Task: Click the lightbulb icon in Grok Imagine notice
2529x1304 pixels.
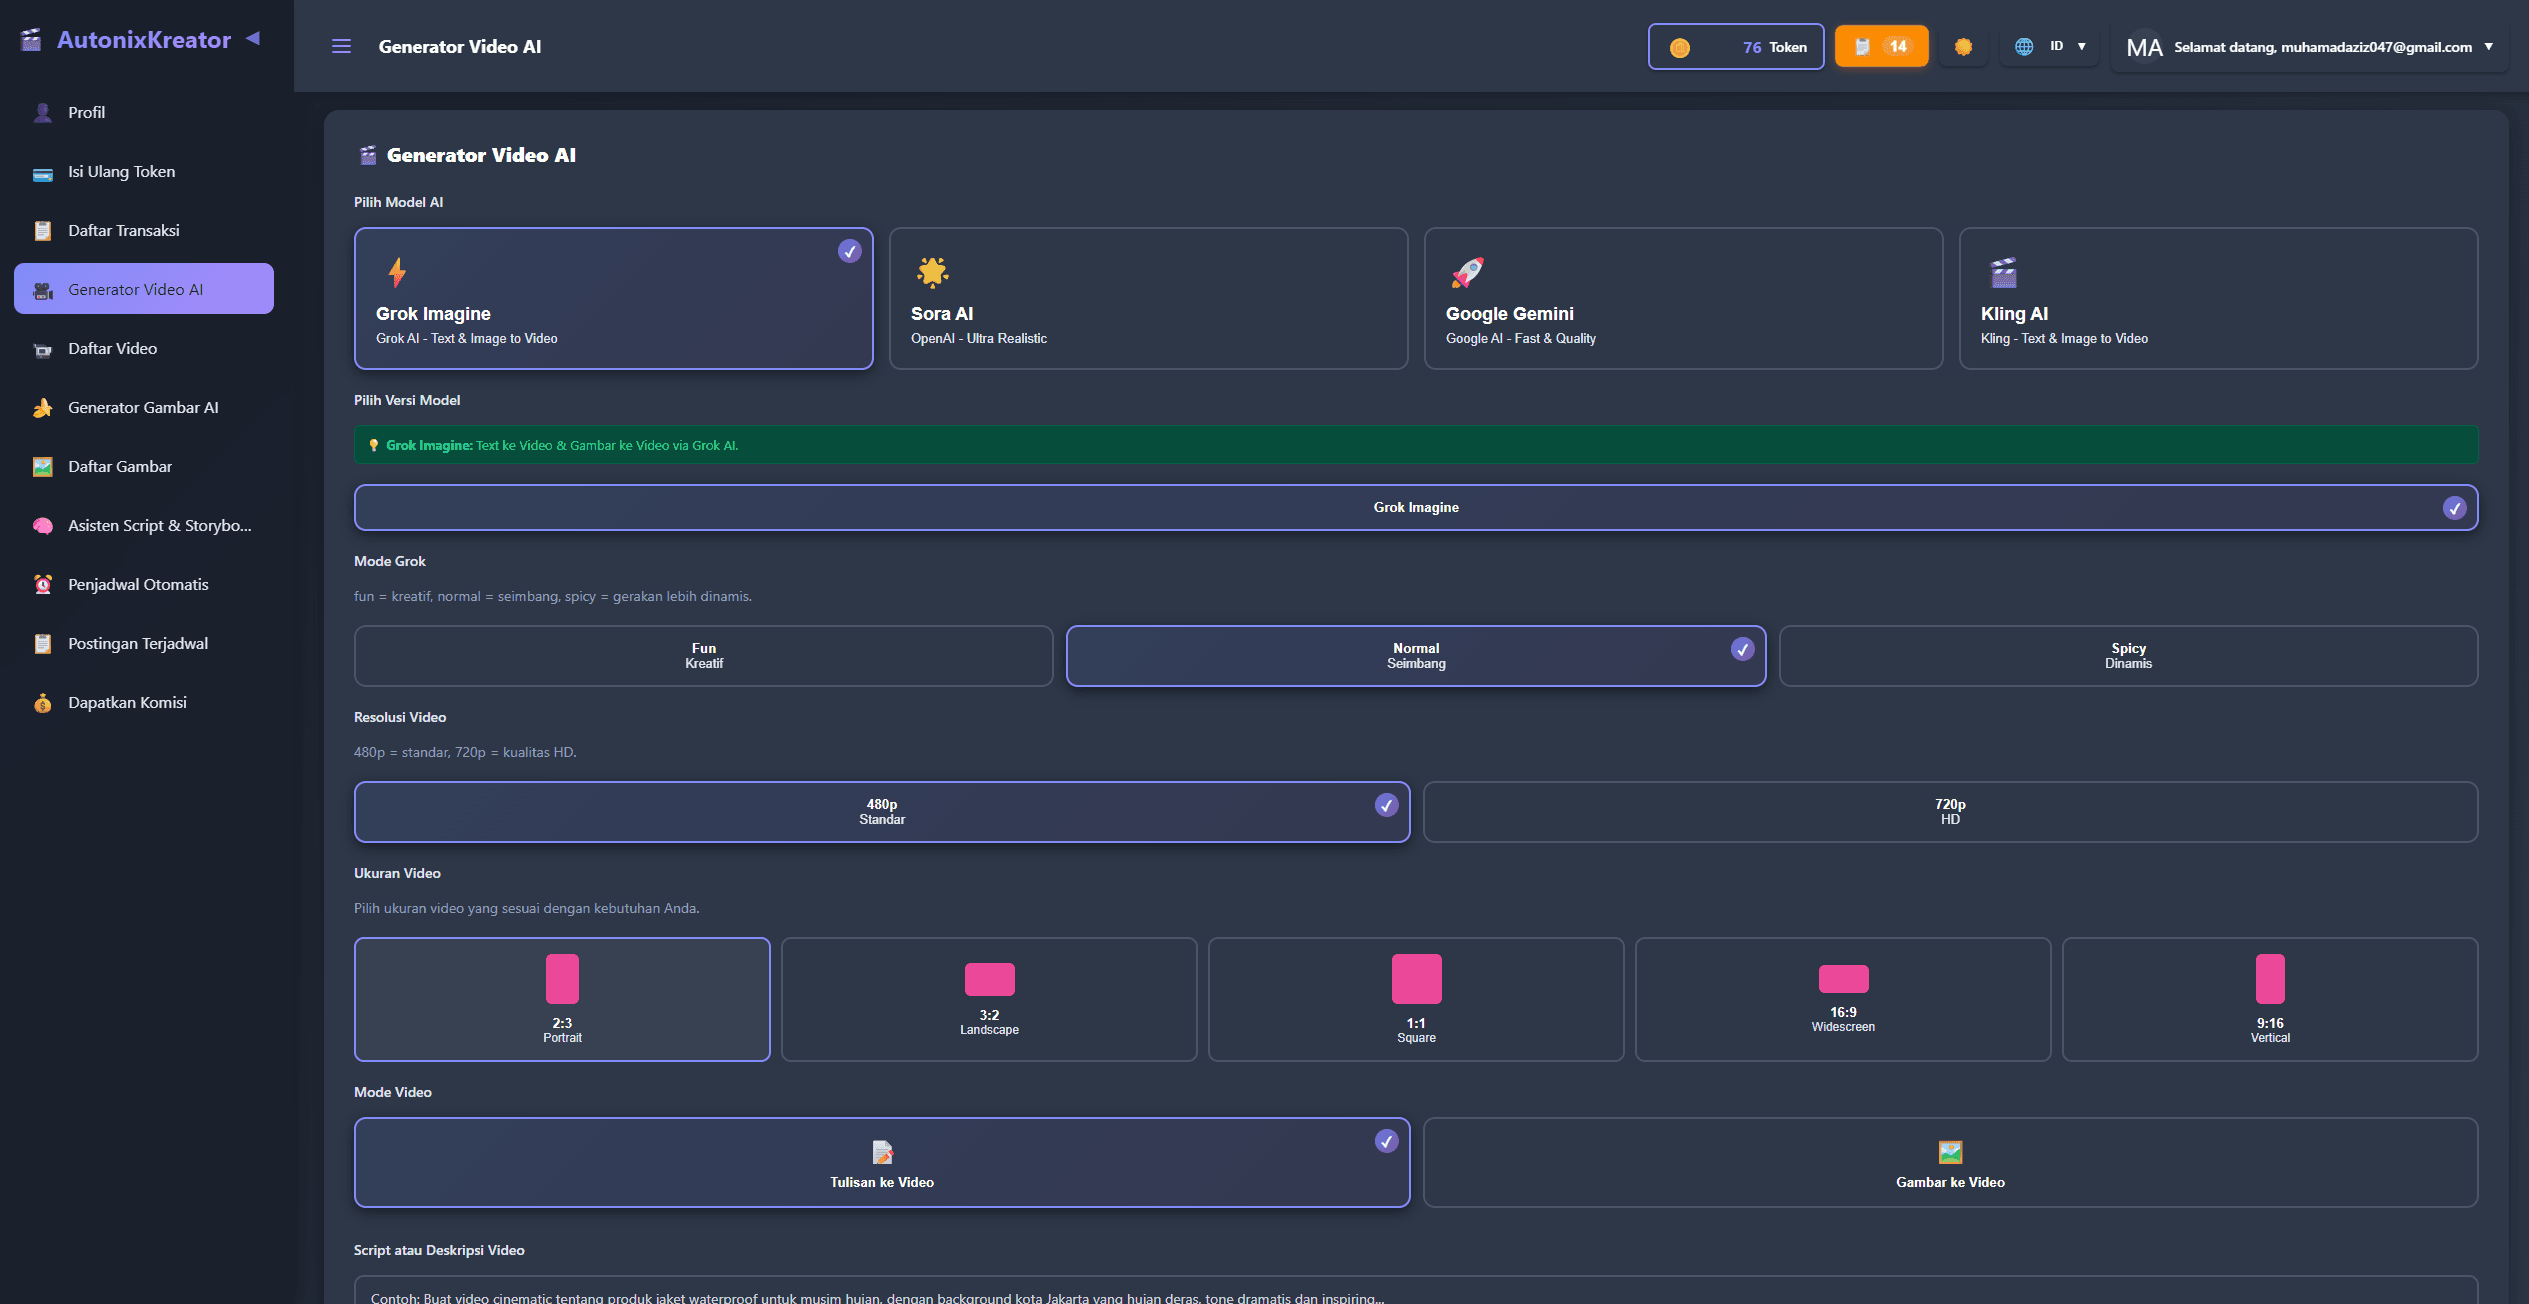Action: tap(374, 445)
